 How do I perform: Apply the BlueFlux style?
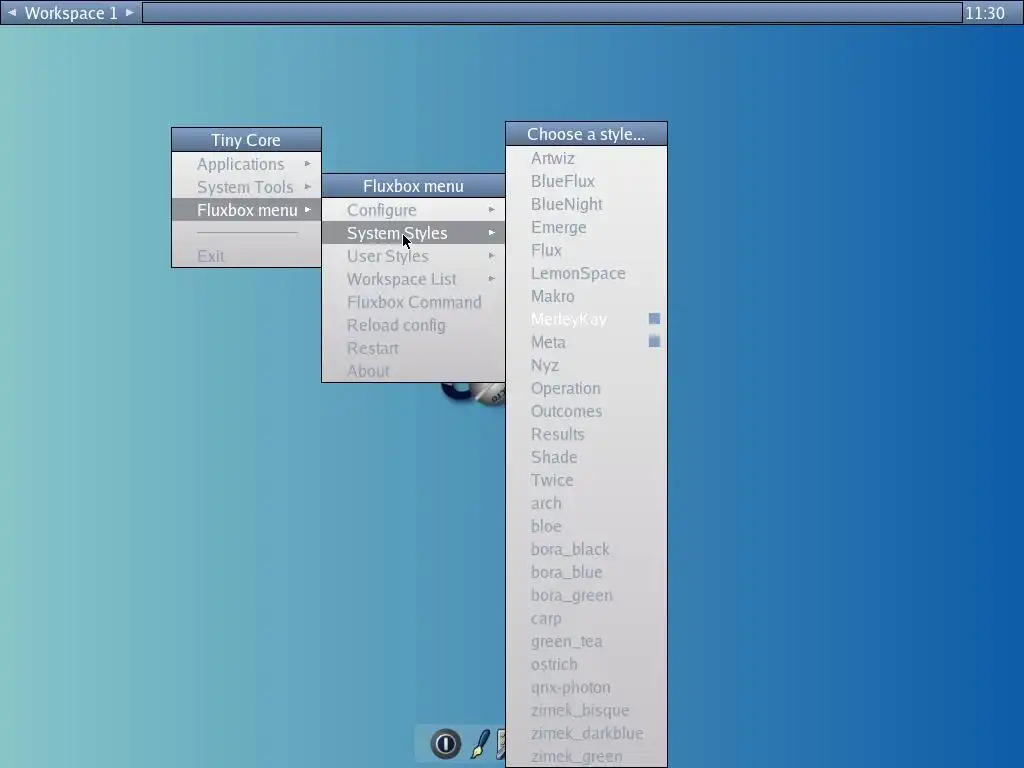coord(586,181)
